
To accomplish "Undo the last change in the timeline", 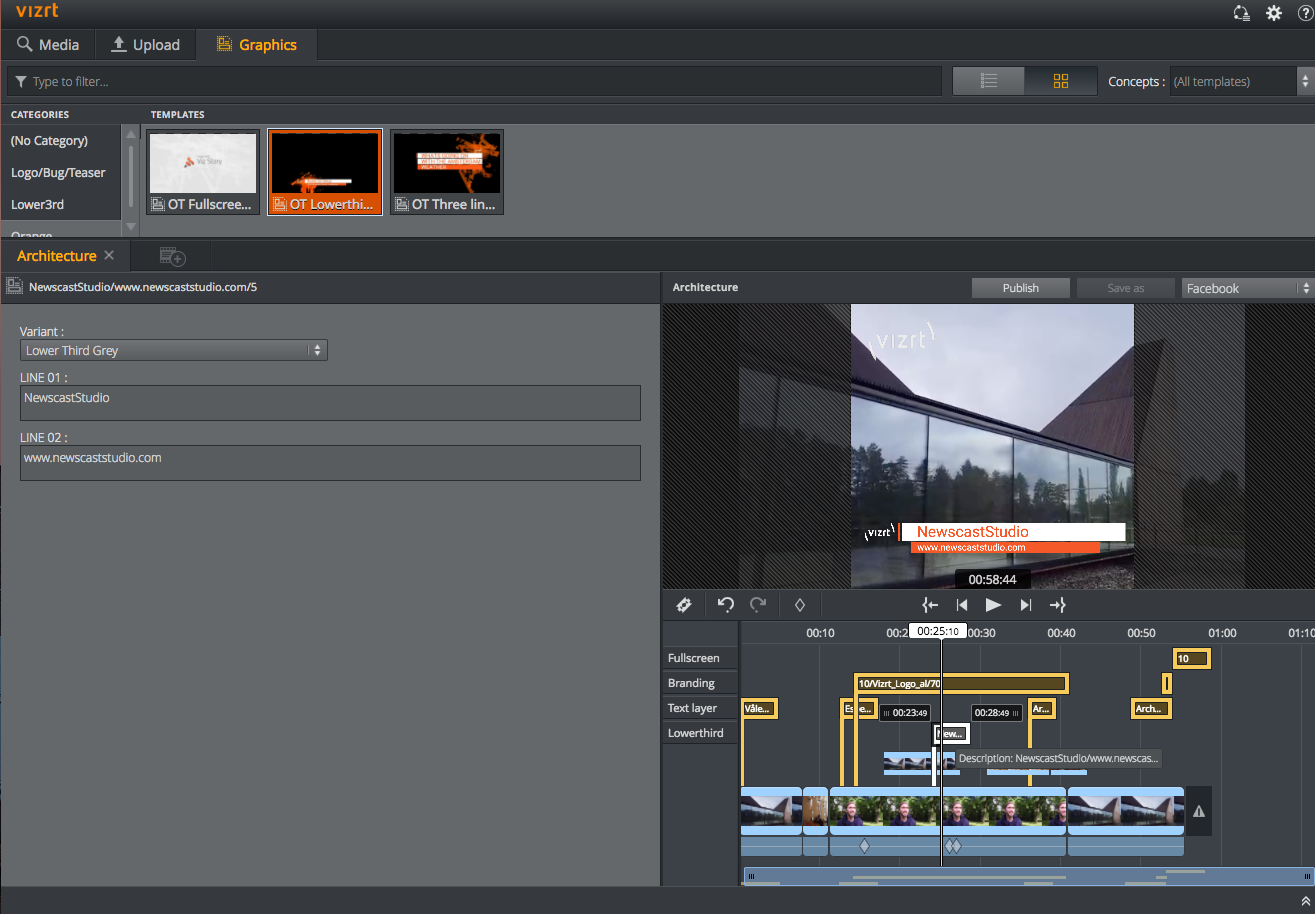I will [726, 604].
